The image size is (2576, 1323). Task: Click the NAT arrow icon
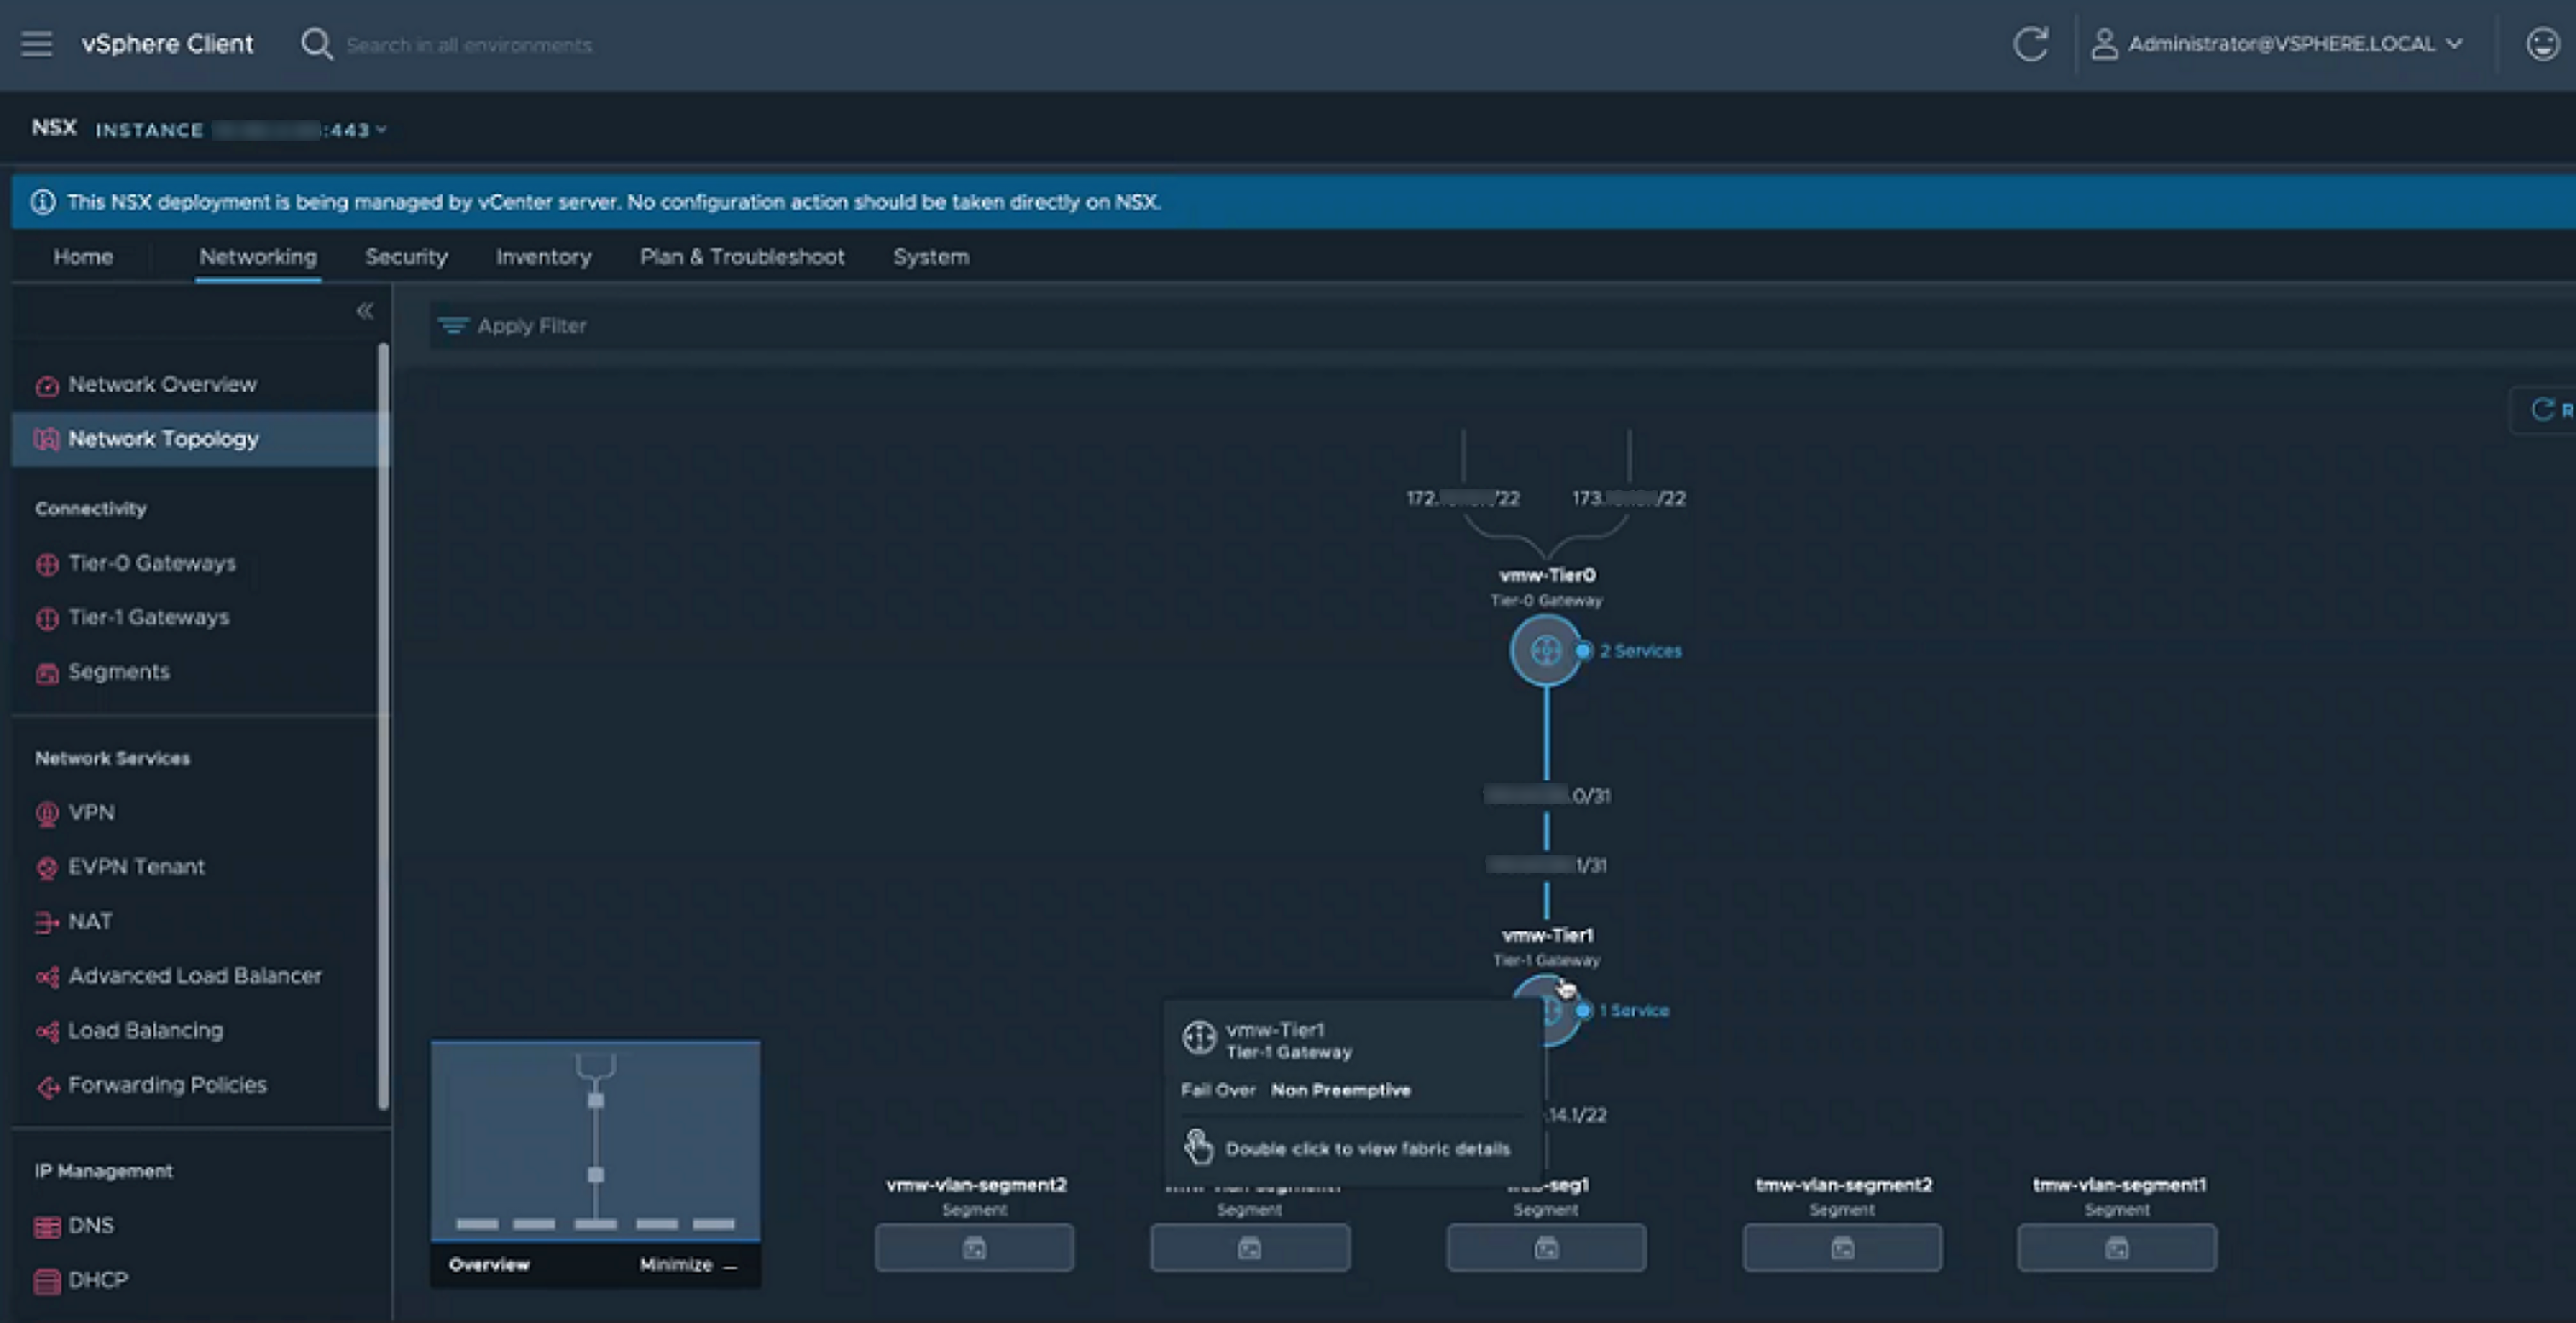47,923
